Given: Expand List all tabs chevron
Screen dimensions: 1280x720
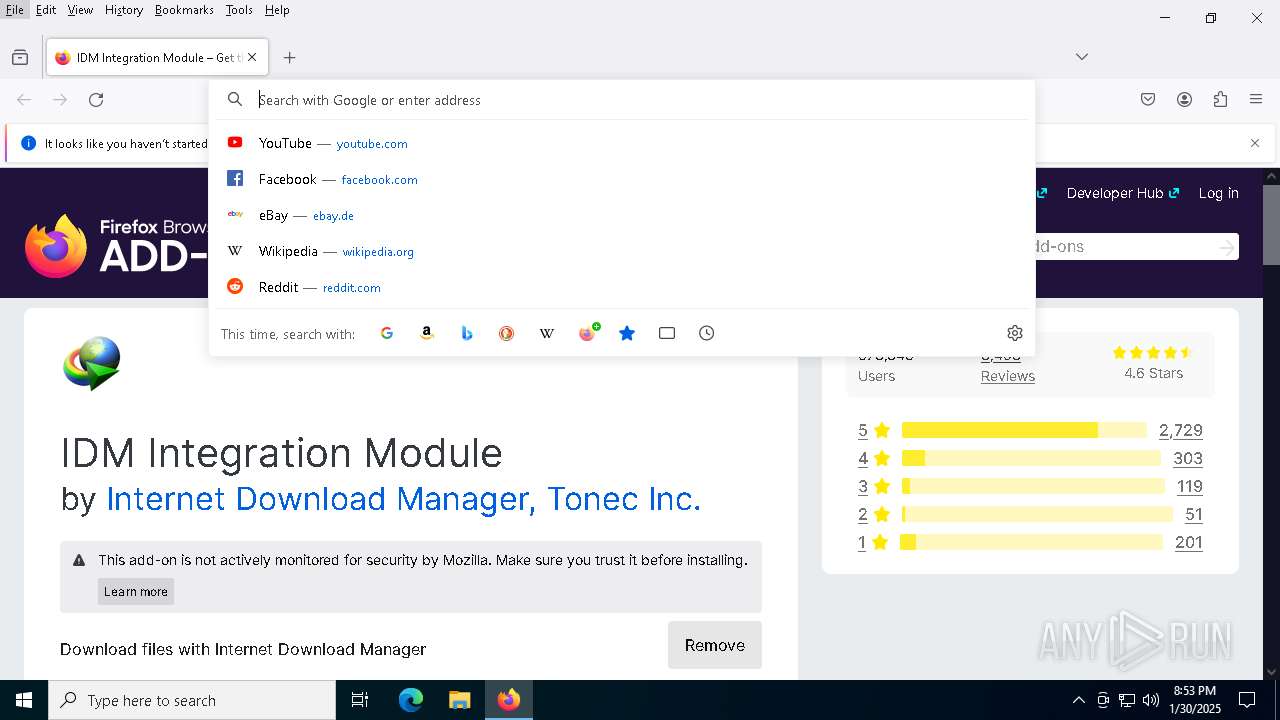Looking at the screenshot, I should click(1082, 57).
